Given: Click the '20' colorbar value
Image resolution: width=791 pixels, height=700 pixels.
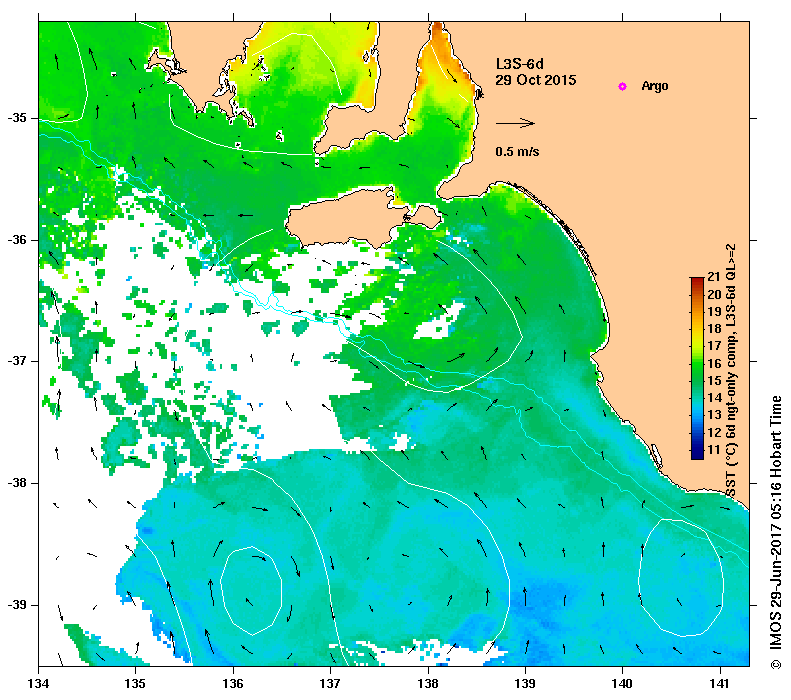Looking at the screenshot, I should coord(714,294).
